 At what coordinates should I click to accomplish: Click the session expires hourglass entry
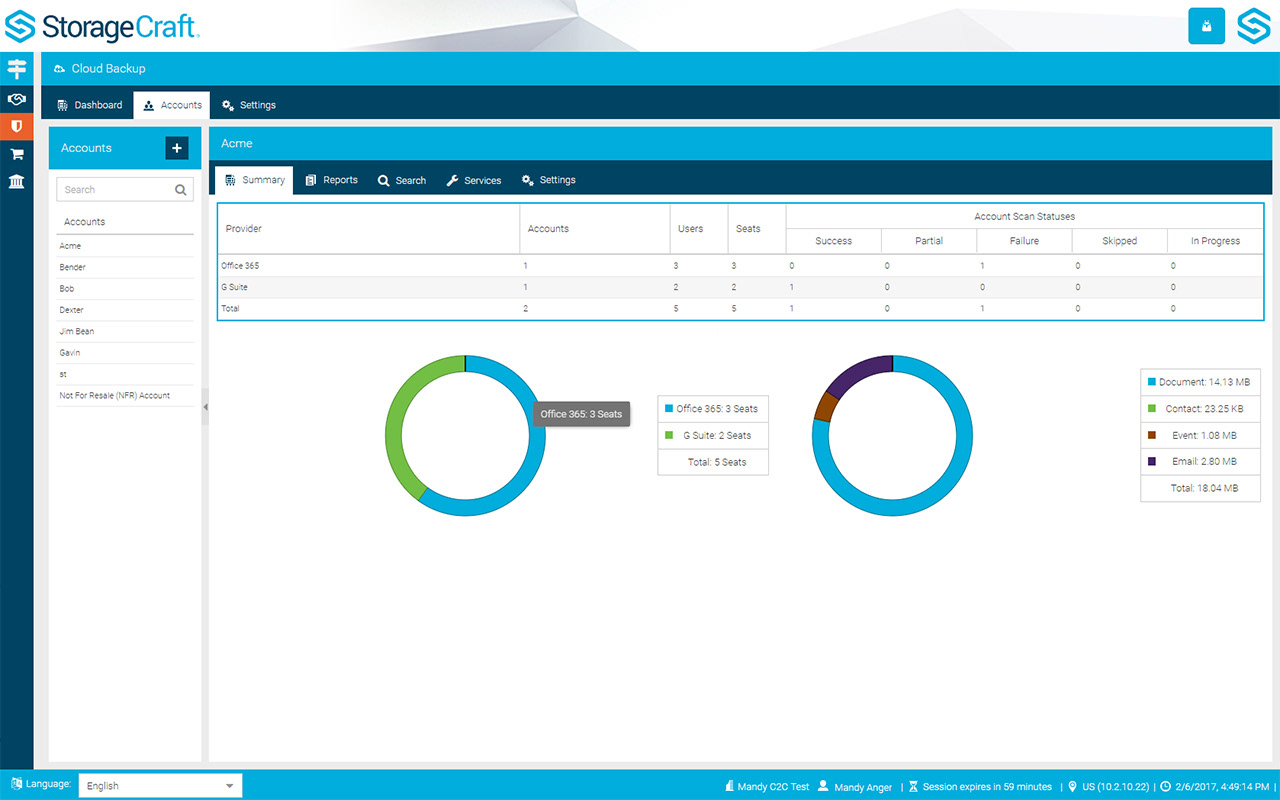980,787
